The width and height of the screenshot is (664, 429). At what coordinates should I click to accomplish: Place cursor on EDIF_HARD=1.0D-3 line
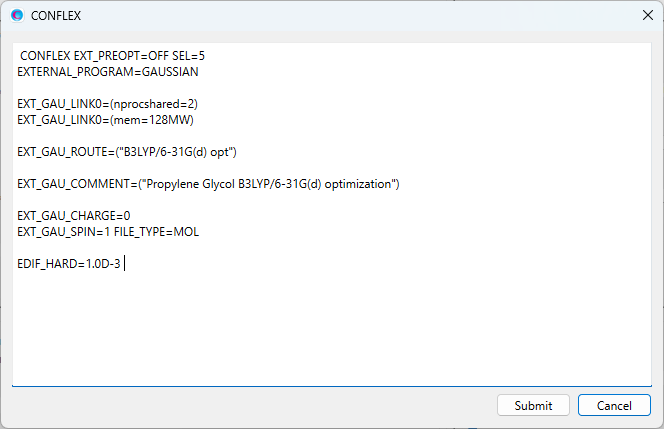pyautogui.click(x=68, y=263)
